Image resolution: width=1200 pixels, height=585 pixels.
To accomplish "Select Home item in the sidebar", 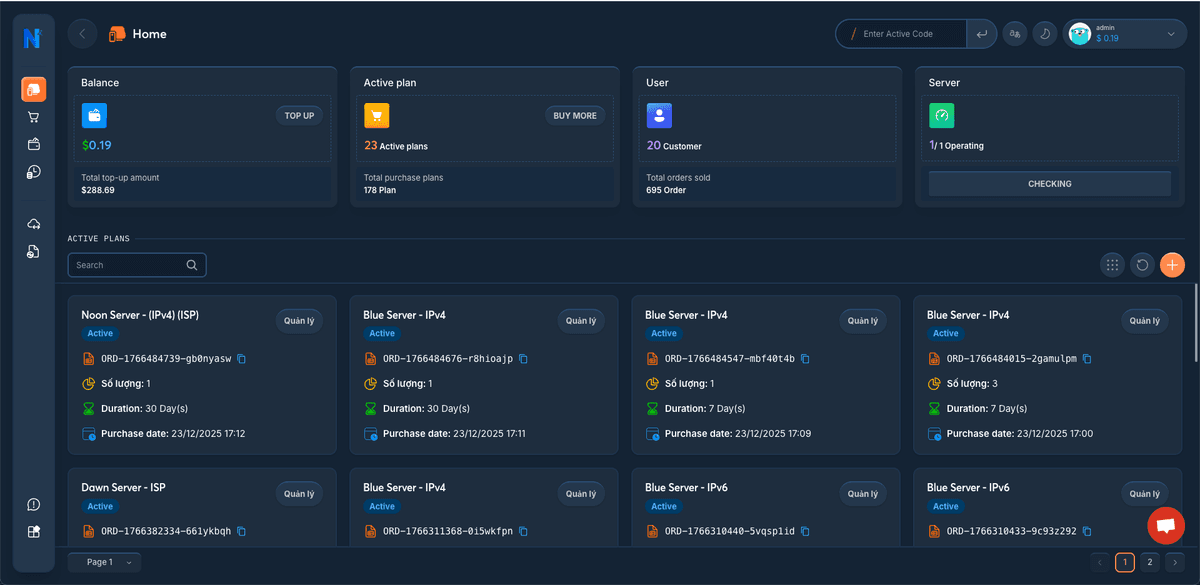I will pyautogui.click(x=33, y=89).
